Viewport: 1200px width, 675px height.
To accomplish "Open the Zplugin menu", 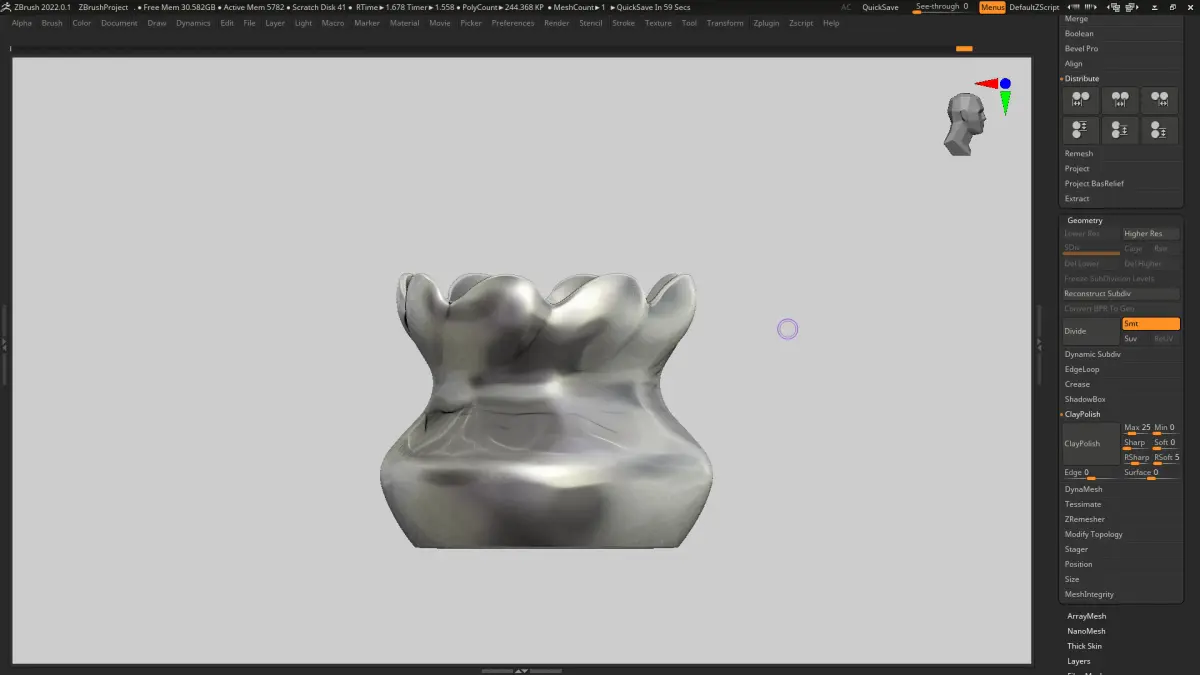I will pos(766,23).
